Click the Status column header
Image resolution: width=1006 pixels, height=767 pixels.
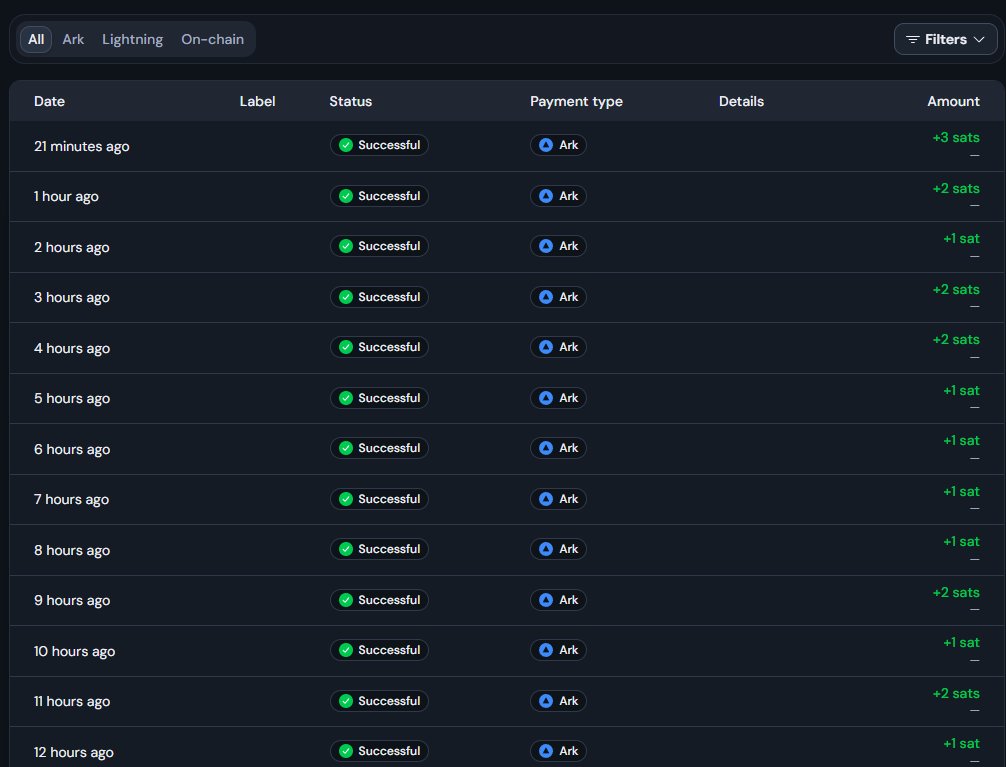click(350, 101)
